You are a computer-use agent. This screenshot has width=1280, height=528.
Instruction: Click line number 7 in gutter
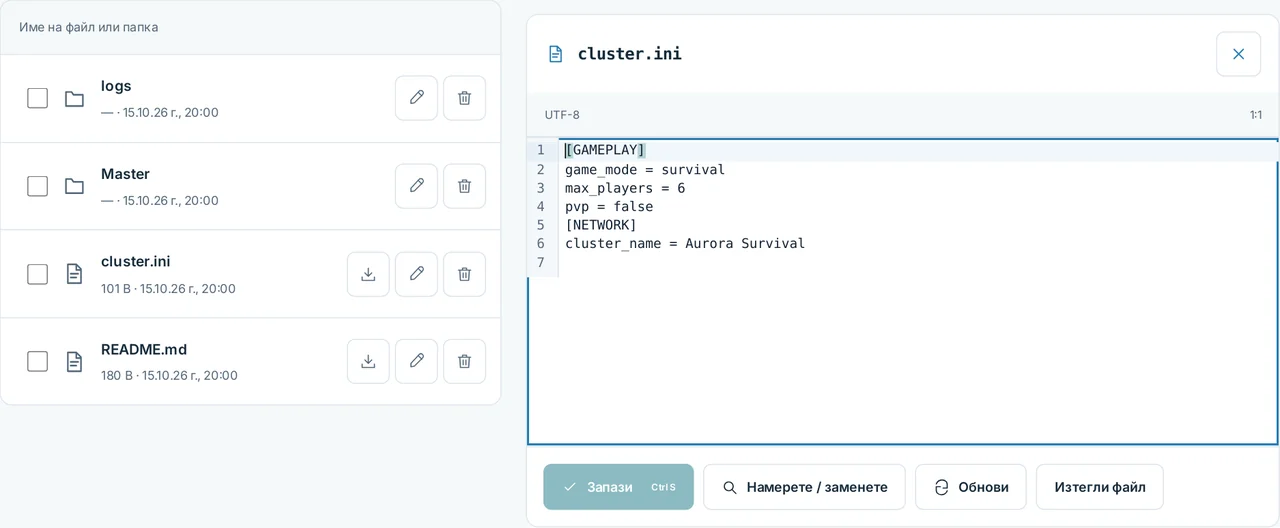pos(540,262)
